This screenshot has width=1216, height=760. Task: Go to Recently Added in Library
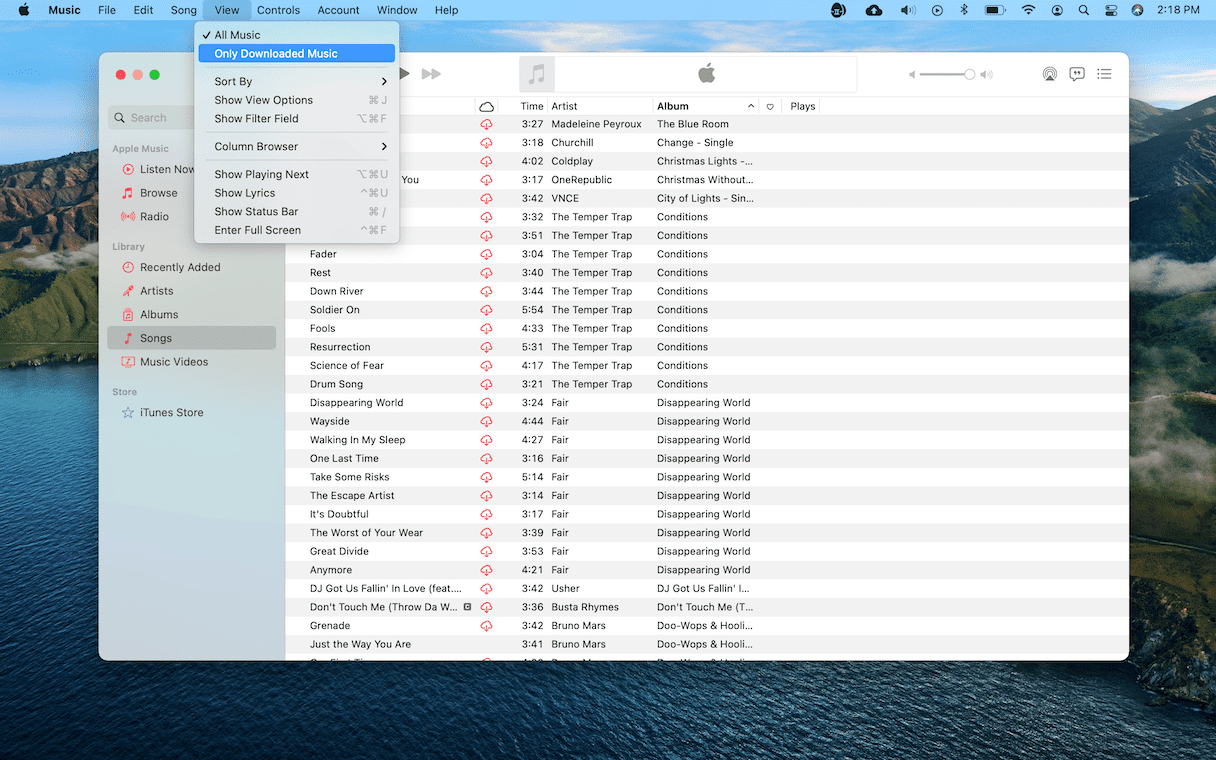(x=180, y=268)
